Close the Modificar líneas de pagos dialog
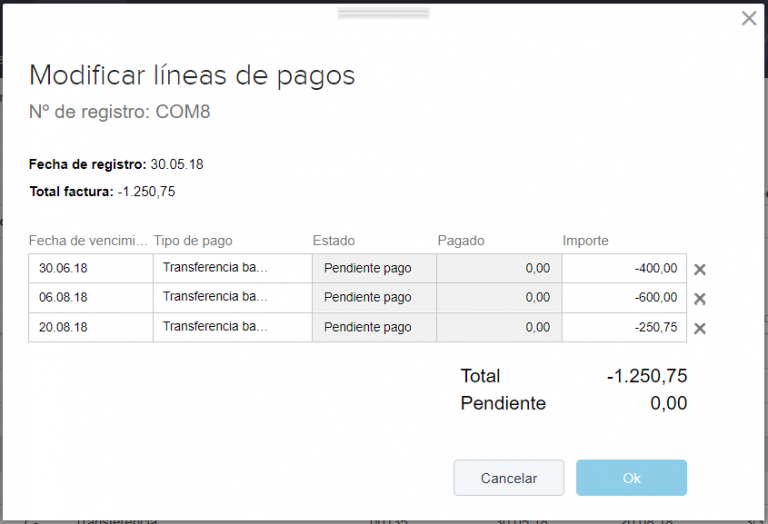The height and width of the screenshot is (524, 768). [748, 18]
